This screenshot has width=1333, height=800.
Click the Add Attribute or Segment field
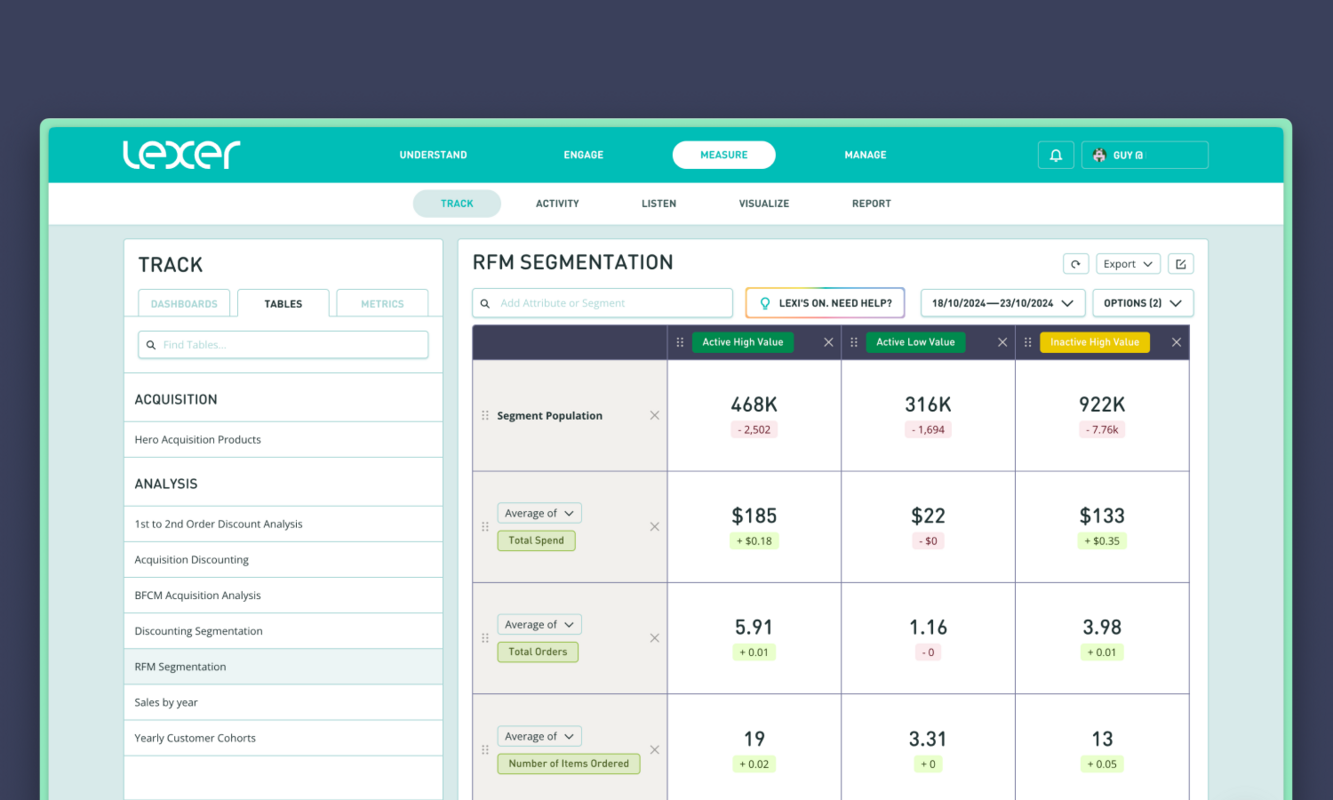coord(602,302)
